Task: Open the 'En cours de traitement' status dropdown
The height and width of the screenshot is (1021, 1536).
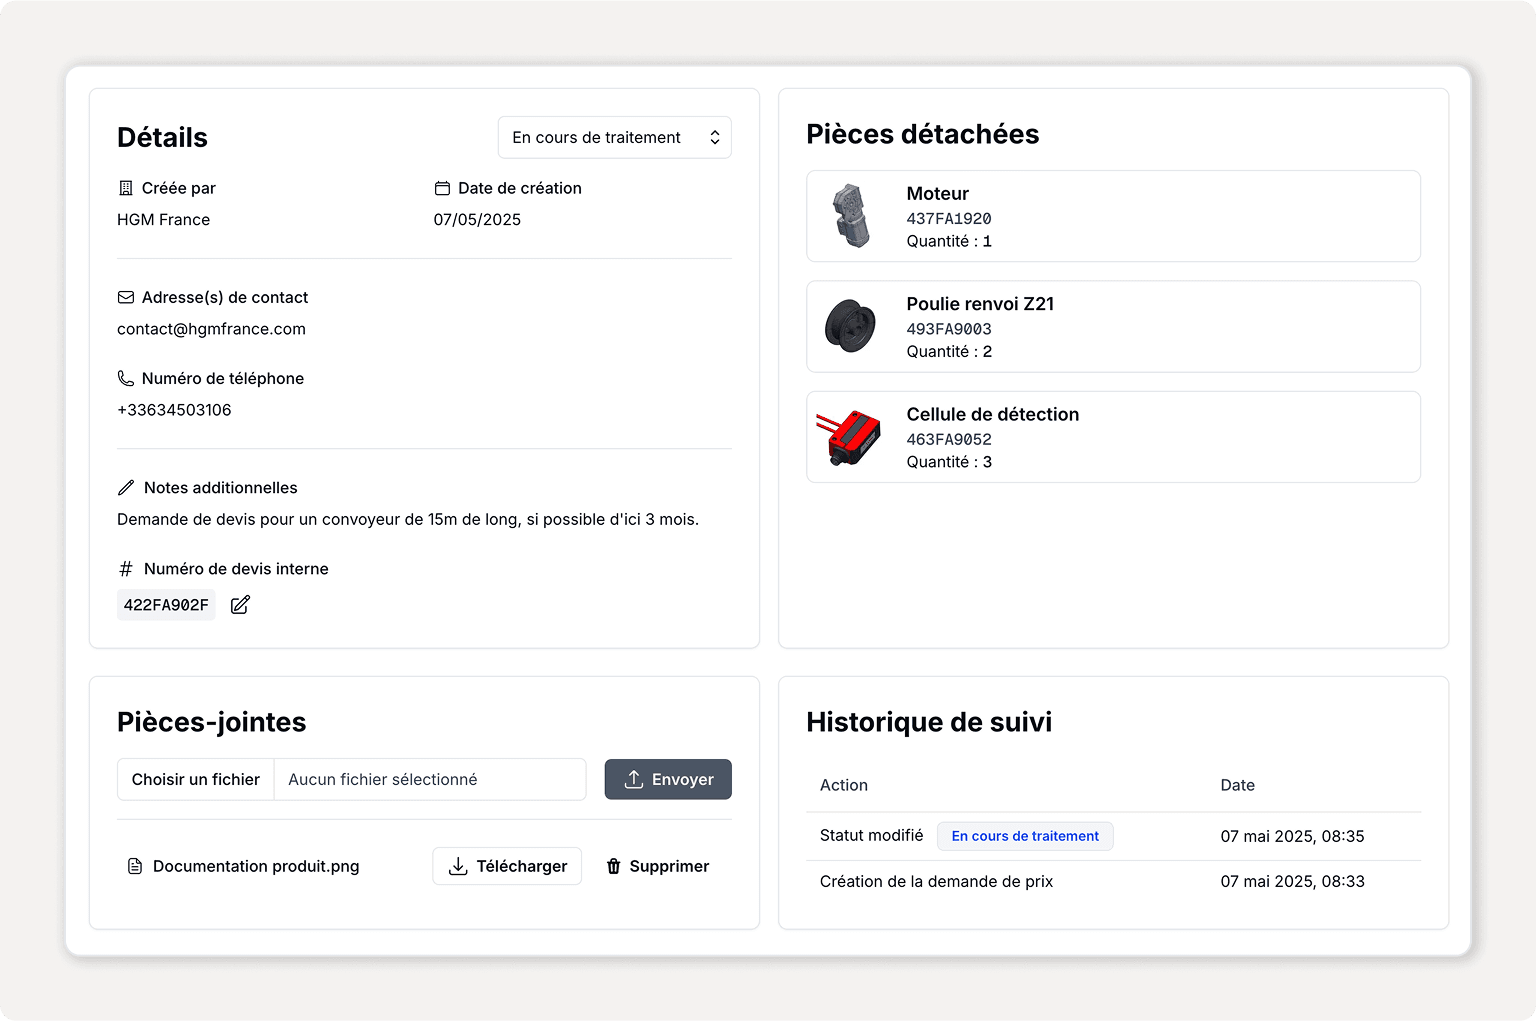Action: (614, 138)
